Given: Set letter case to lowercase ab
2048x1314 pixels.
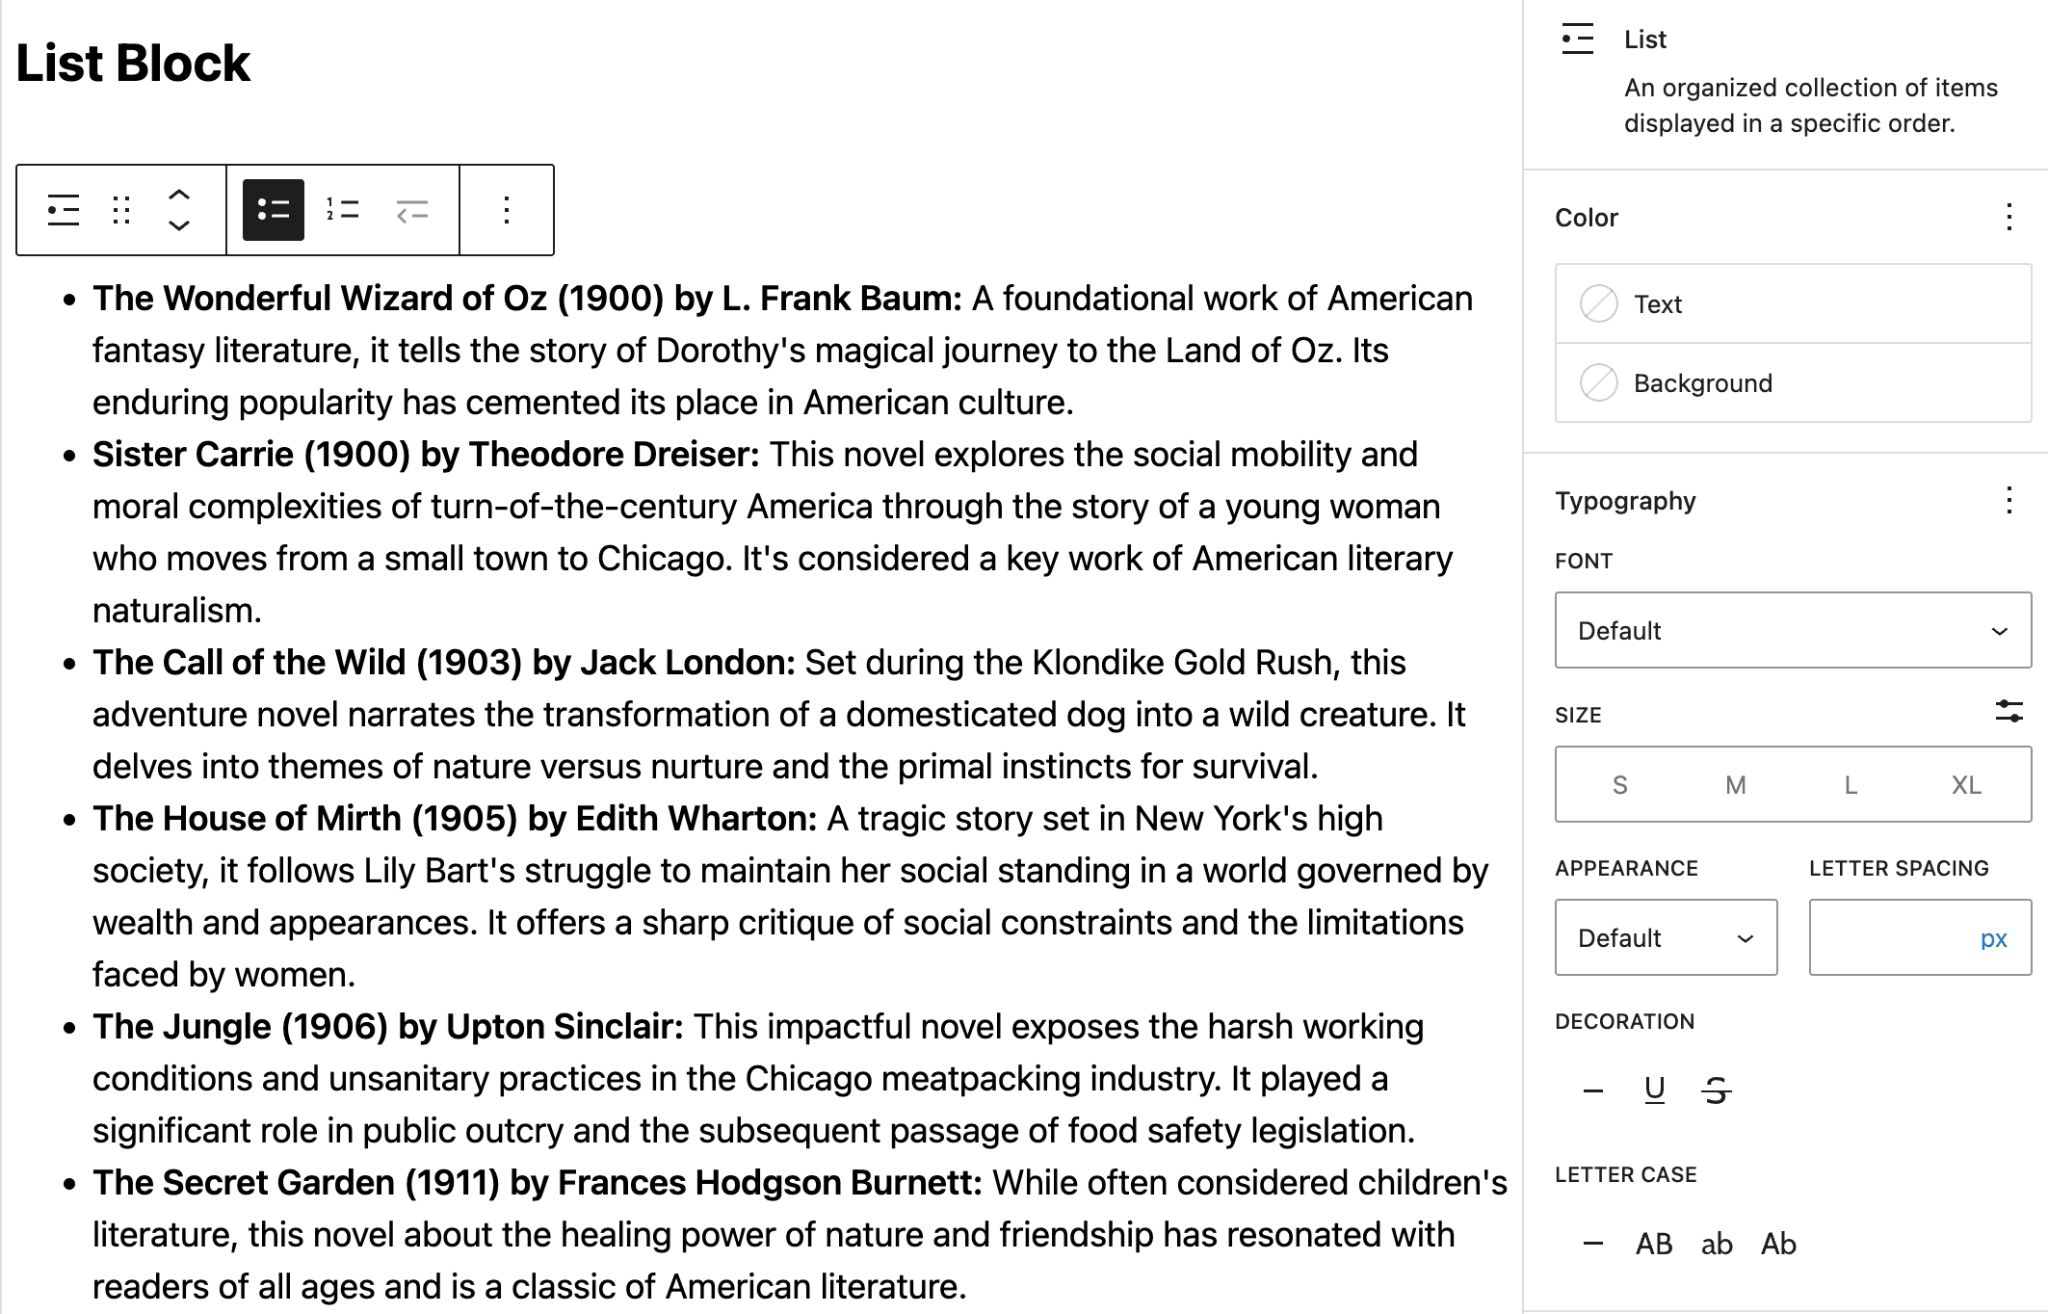Looking at the screenshot, I should (x=1717, y=1244).
